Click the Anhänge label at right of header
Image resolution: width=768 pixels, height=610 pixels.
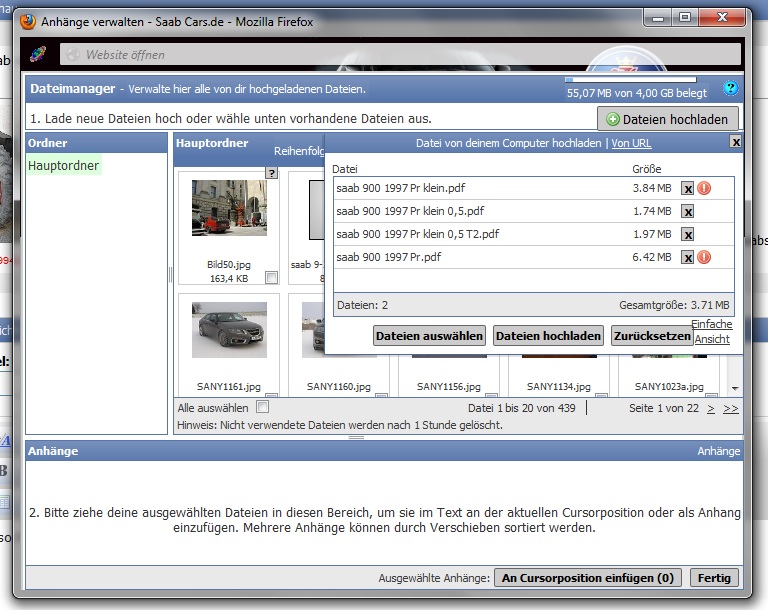pyautogui.click(x=719, y=451)
